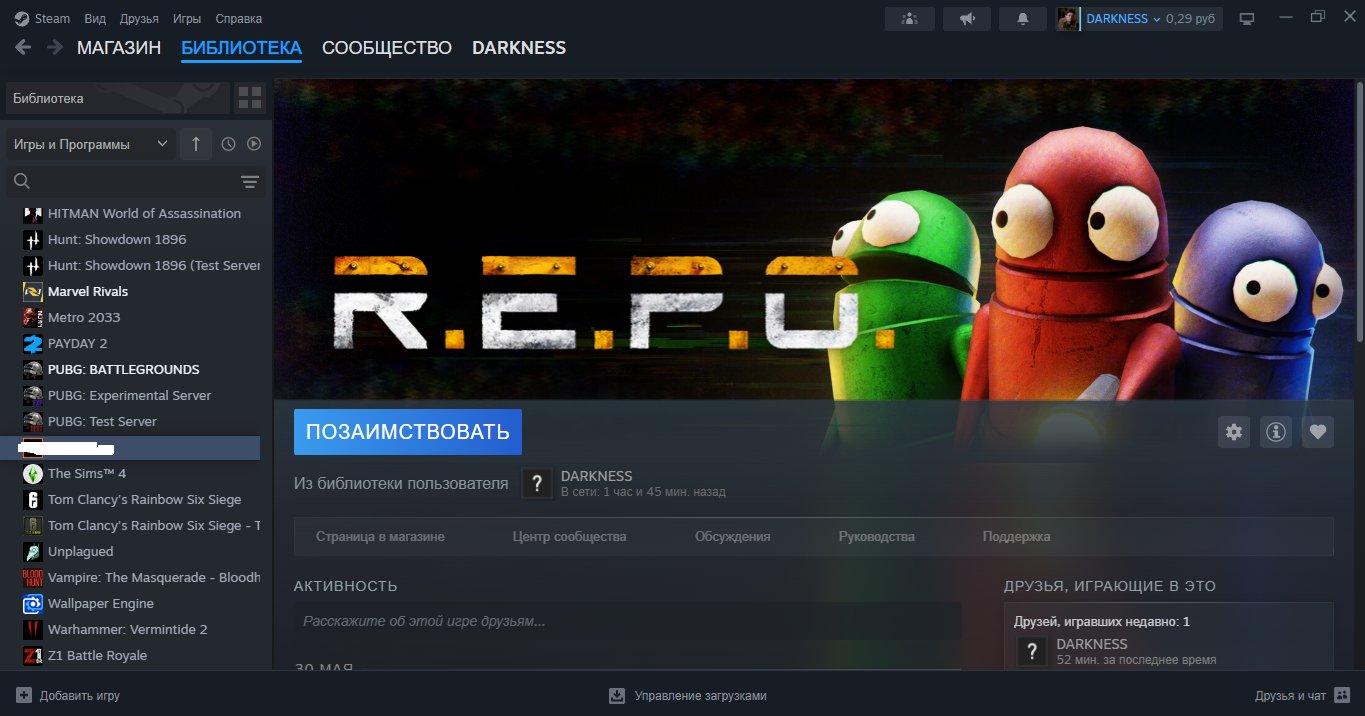This screenshot has width=1365, height=716.
Task: Toggle favorite with the heart icon
Action: pyautogui.click(x=1318, y=432)
